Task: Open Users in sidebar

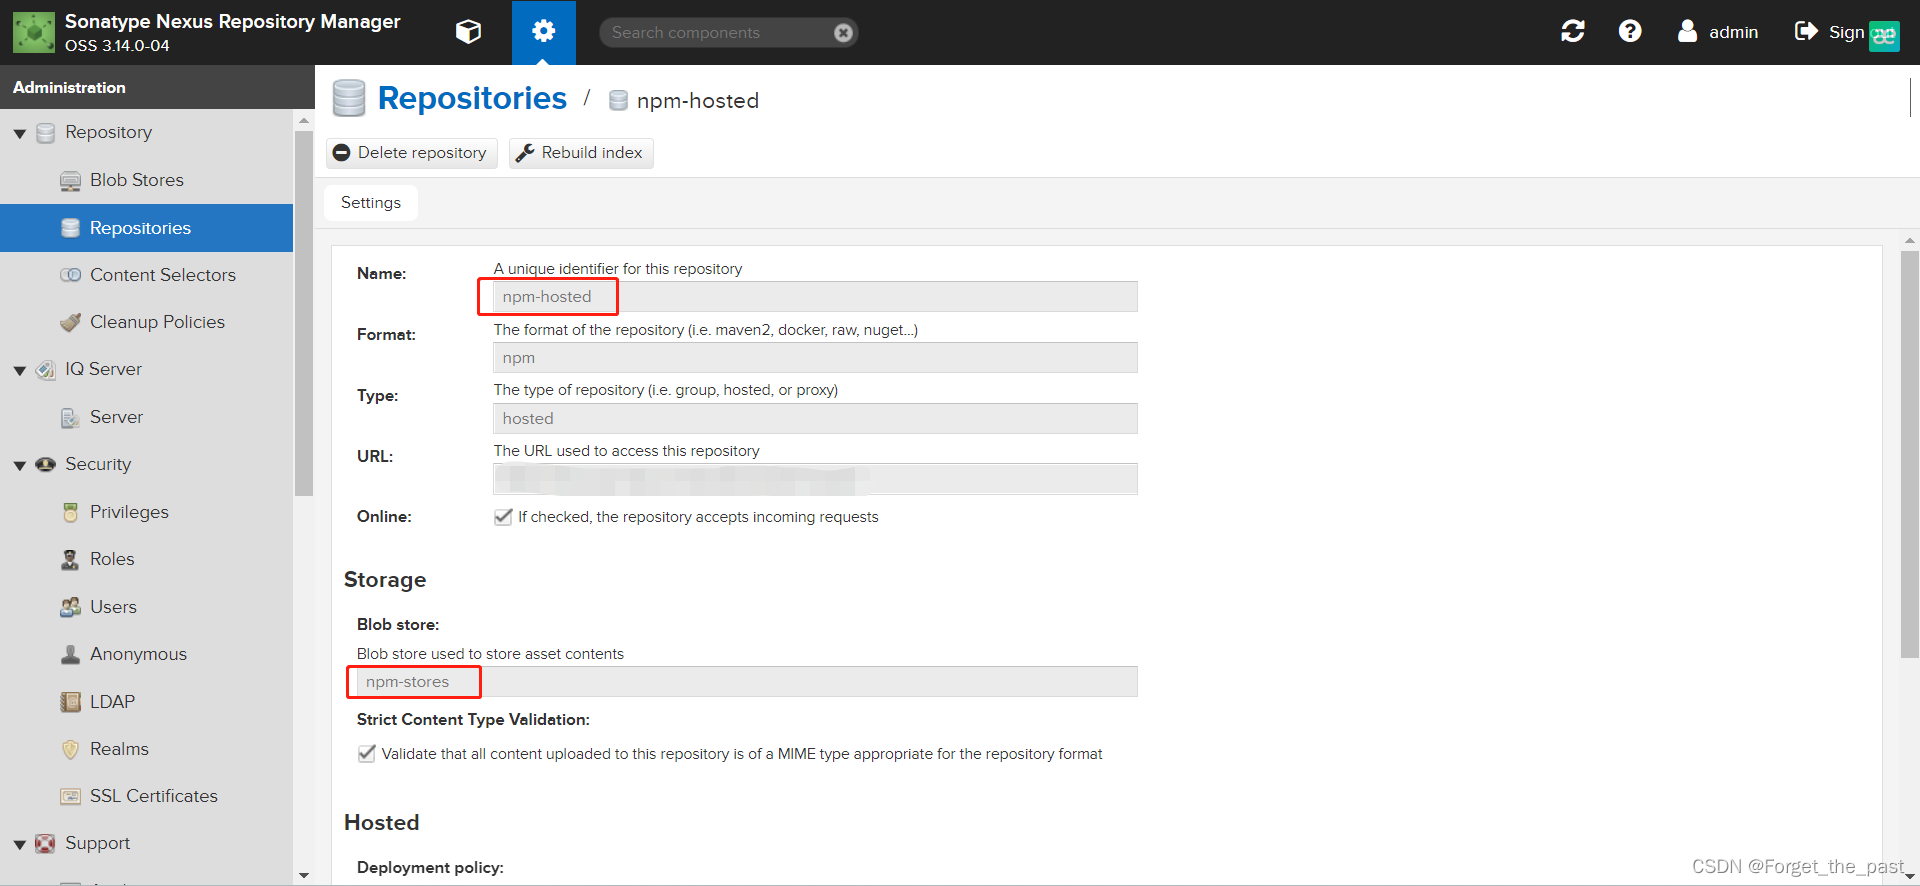Action: click(146, 607)
